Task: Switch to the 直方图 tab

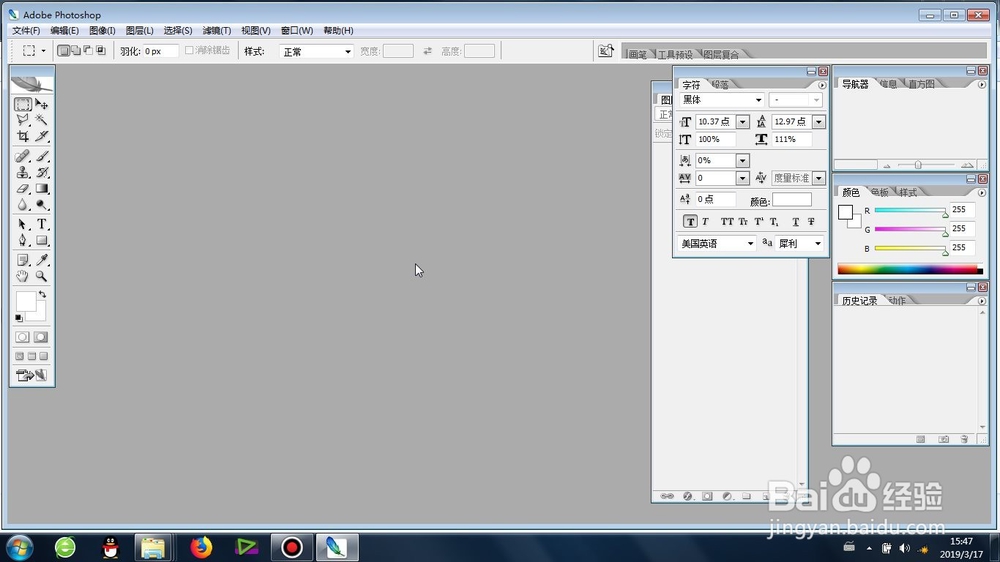Action: tap(921, 84)
